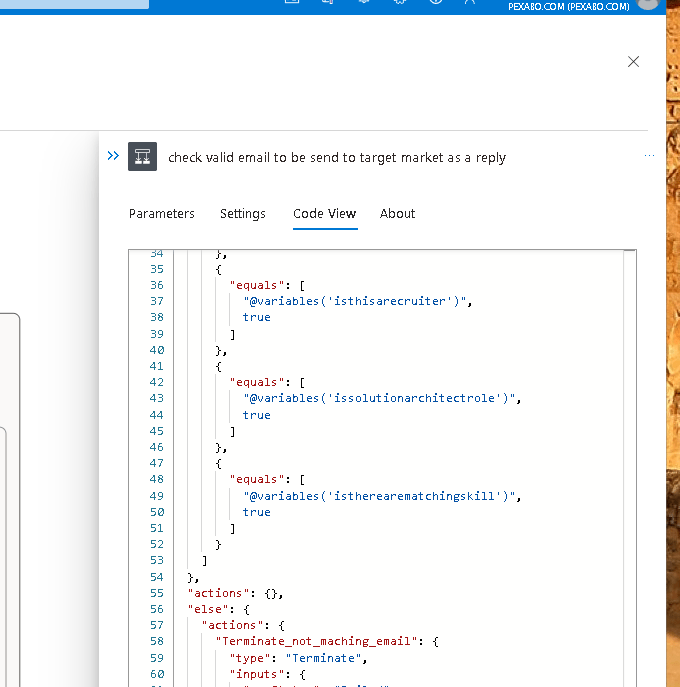
Task: Click the "equals" key on line 42
Action: 256,382
